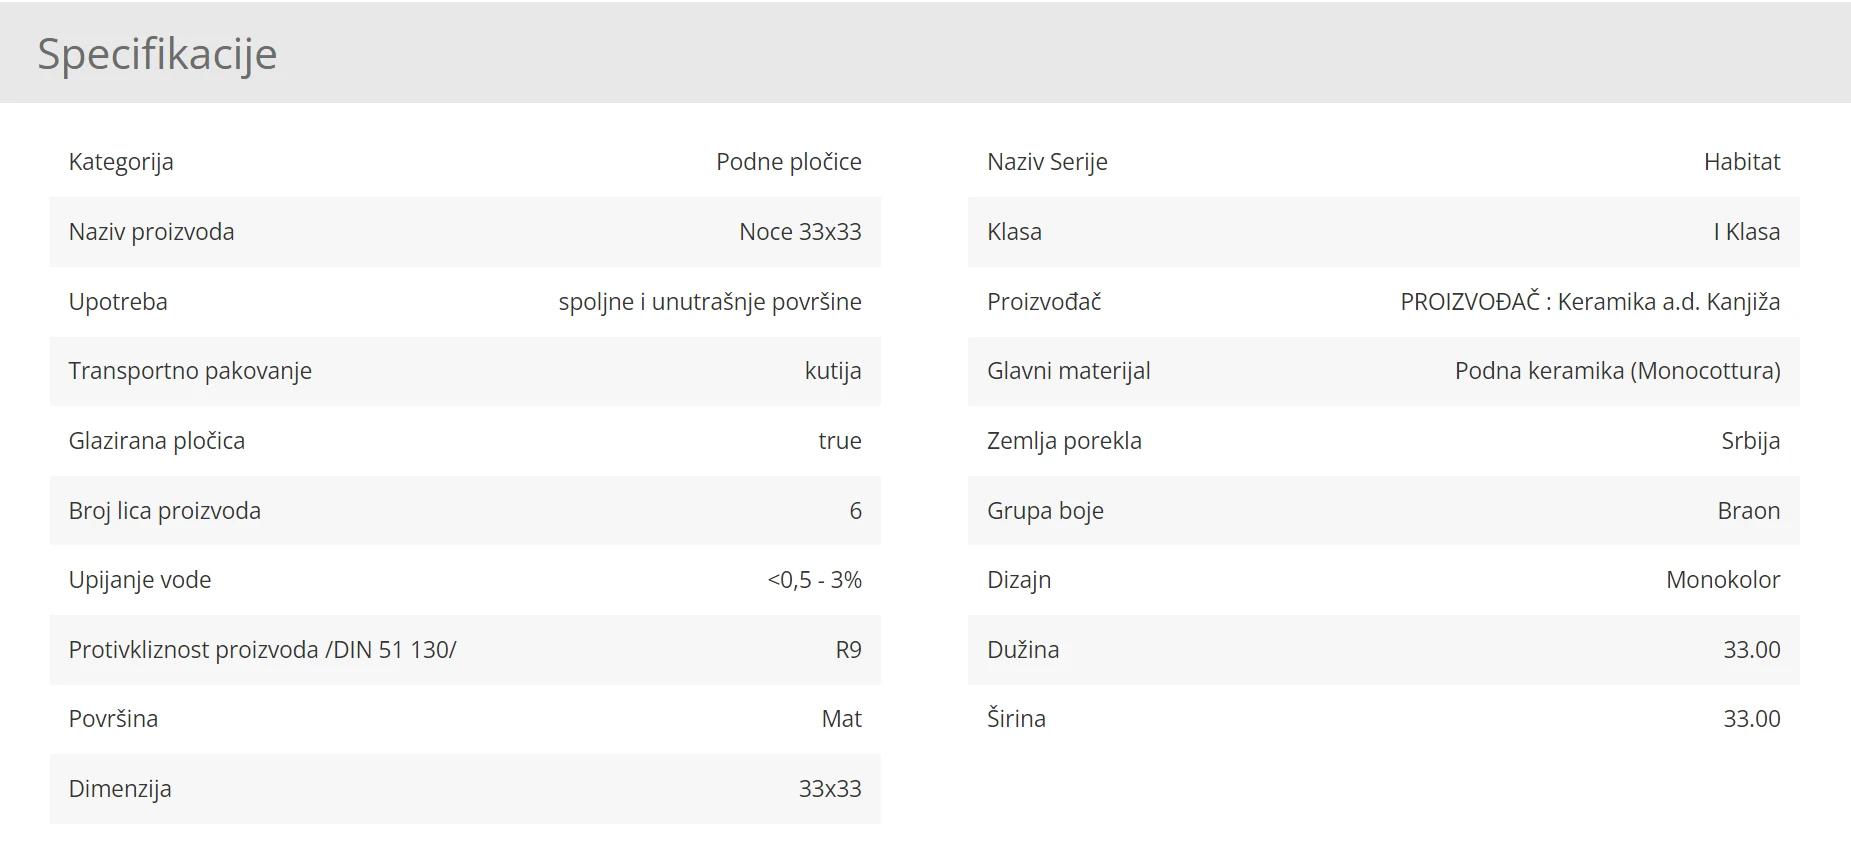Click the Monokolor design value

(1723, 580)
